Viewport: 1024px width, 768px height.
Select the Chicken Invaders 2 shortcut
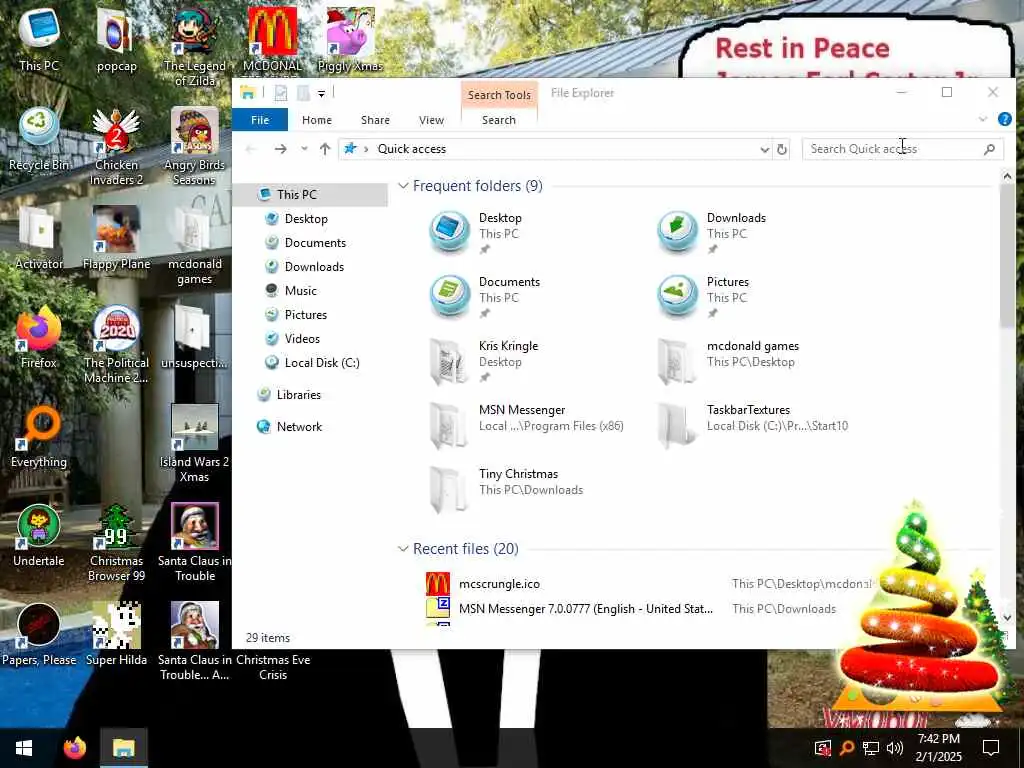click(116, 146)
